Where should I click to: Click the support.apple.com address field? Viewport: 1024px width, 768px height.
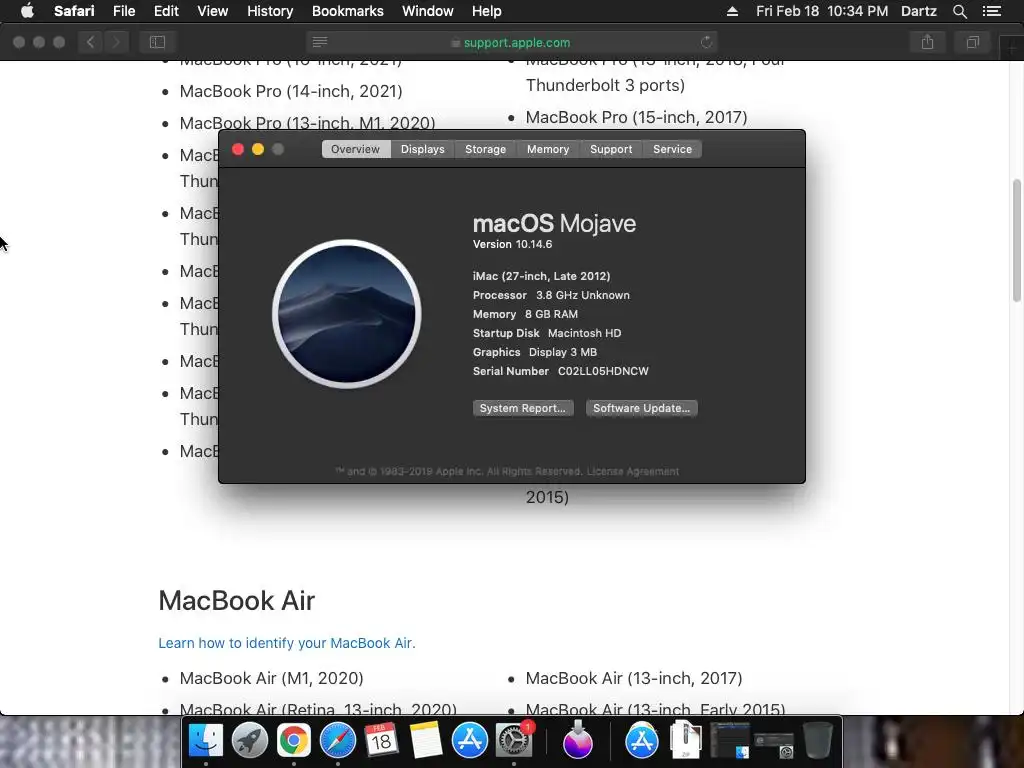(512, 42)
